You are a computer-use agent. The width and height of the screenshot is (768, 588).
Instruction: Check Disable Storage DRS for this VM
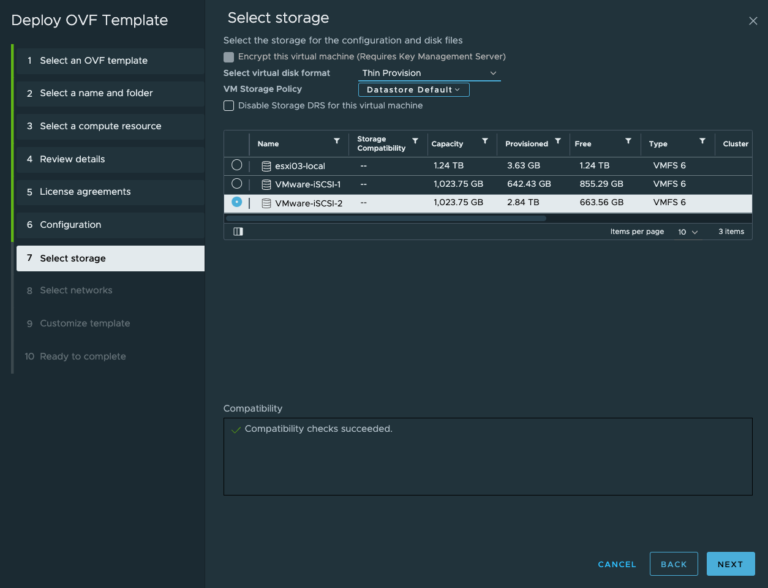[229, 106]
